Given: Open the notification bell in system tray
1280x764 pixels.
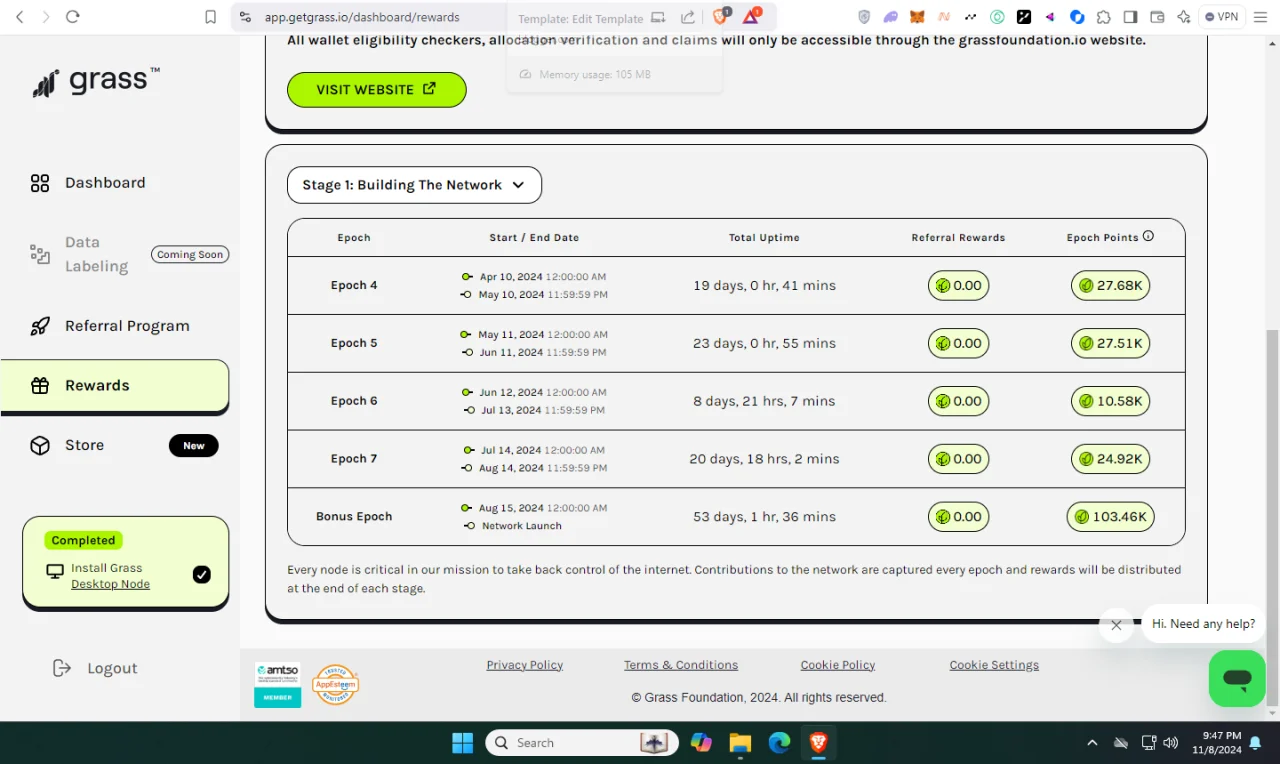Looking at the screenshot, I should coord(1255,743).
